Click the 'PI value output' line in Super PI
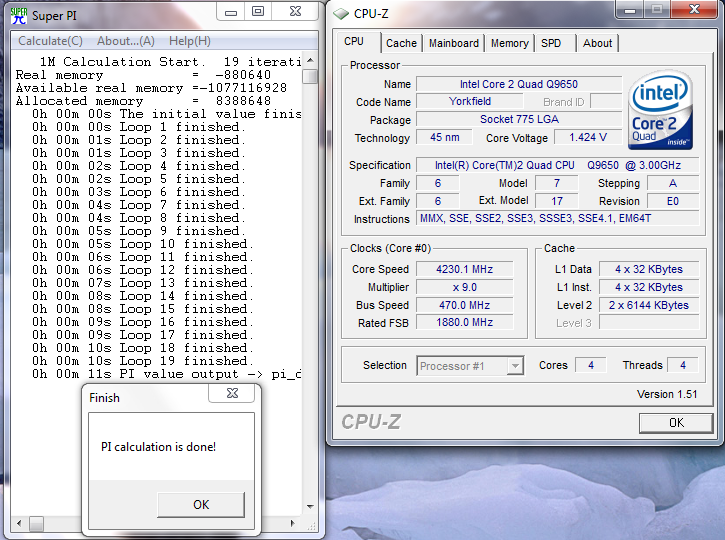The height and width of the screenshot is (540, 725). pyautogui.click(x=167, y=374)
